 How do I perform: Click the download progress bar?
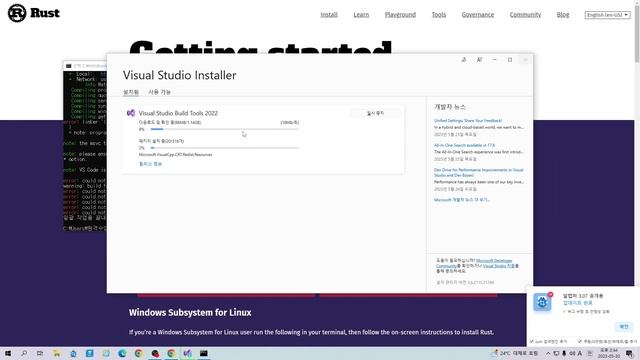(x=225, y=129)
